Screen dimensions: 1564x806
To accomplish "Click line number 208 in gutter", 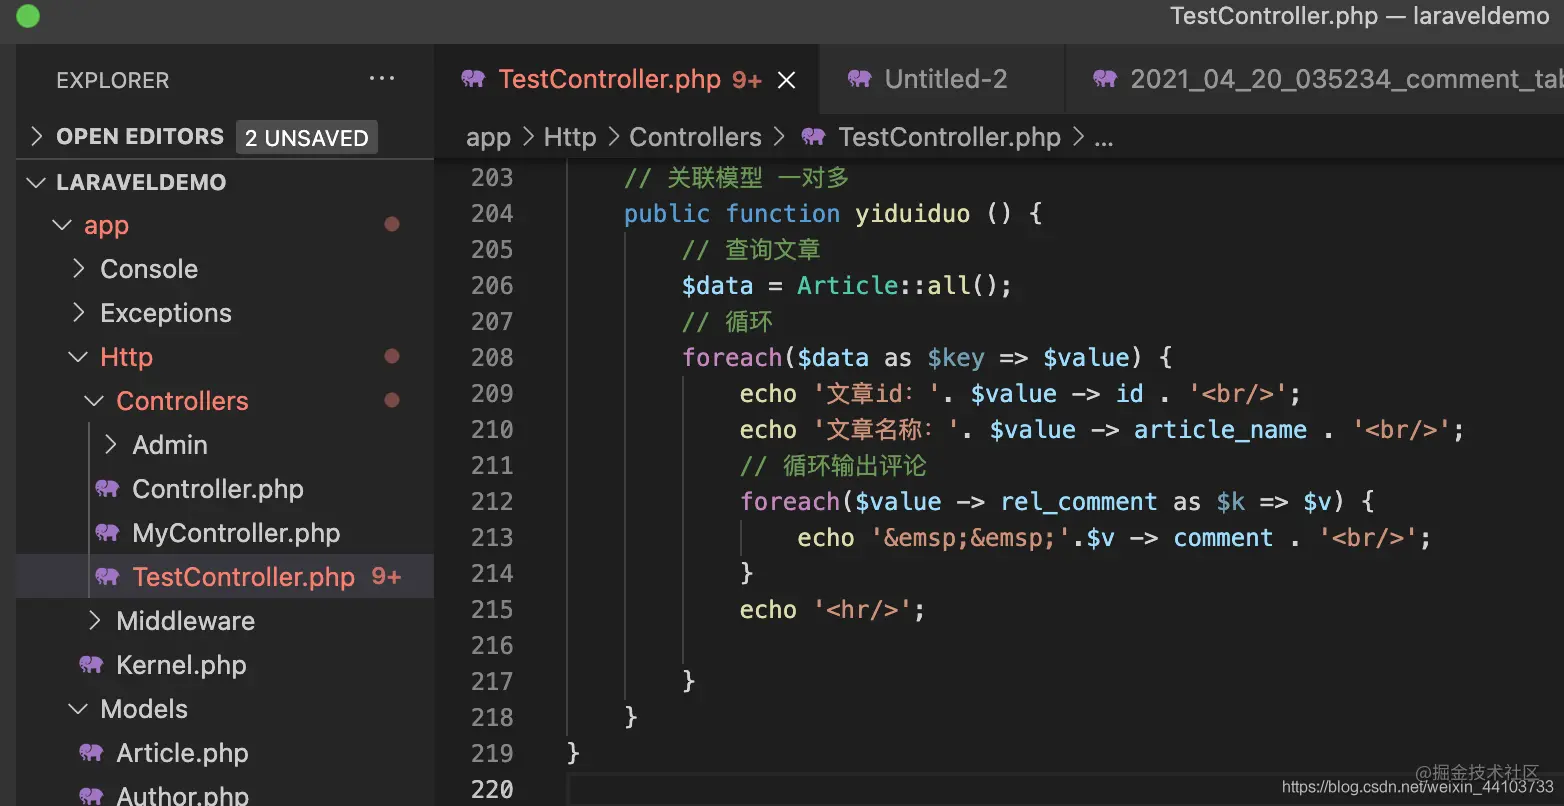I will [492, 357].
